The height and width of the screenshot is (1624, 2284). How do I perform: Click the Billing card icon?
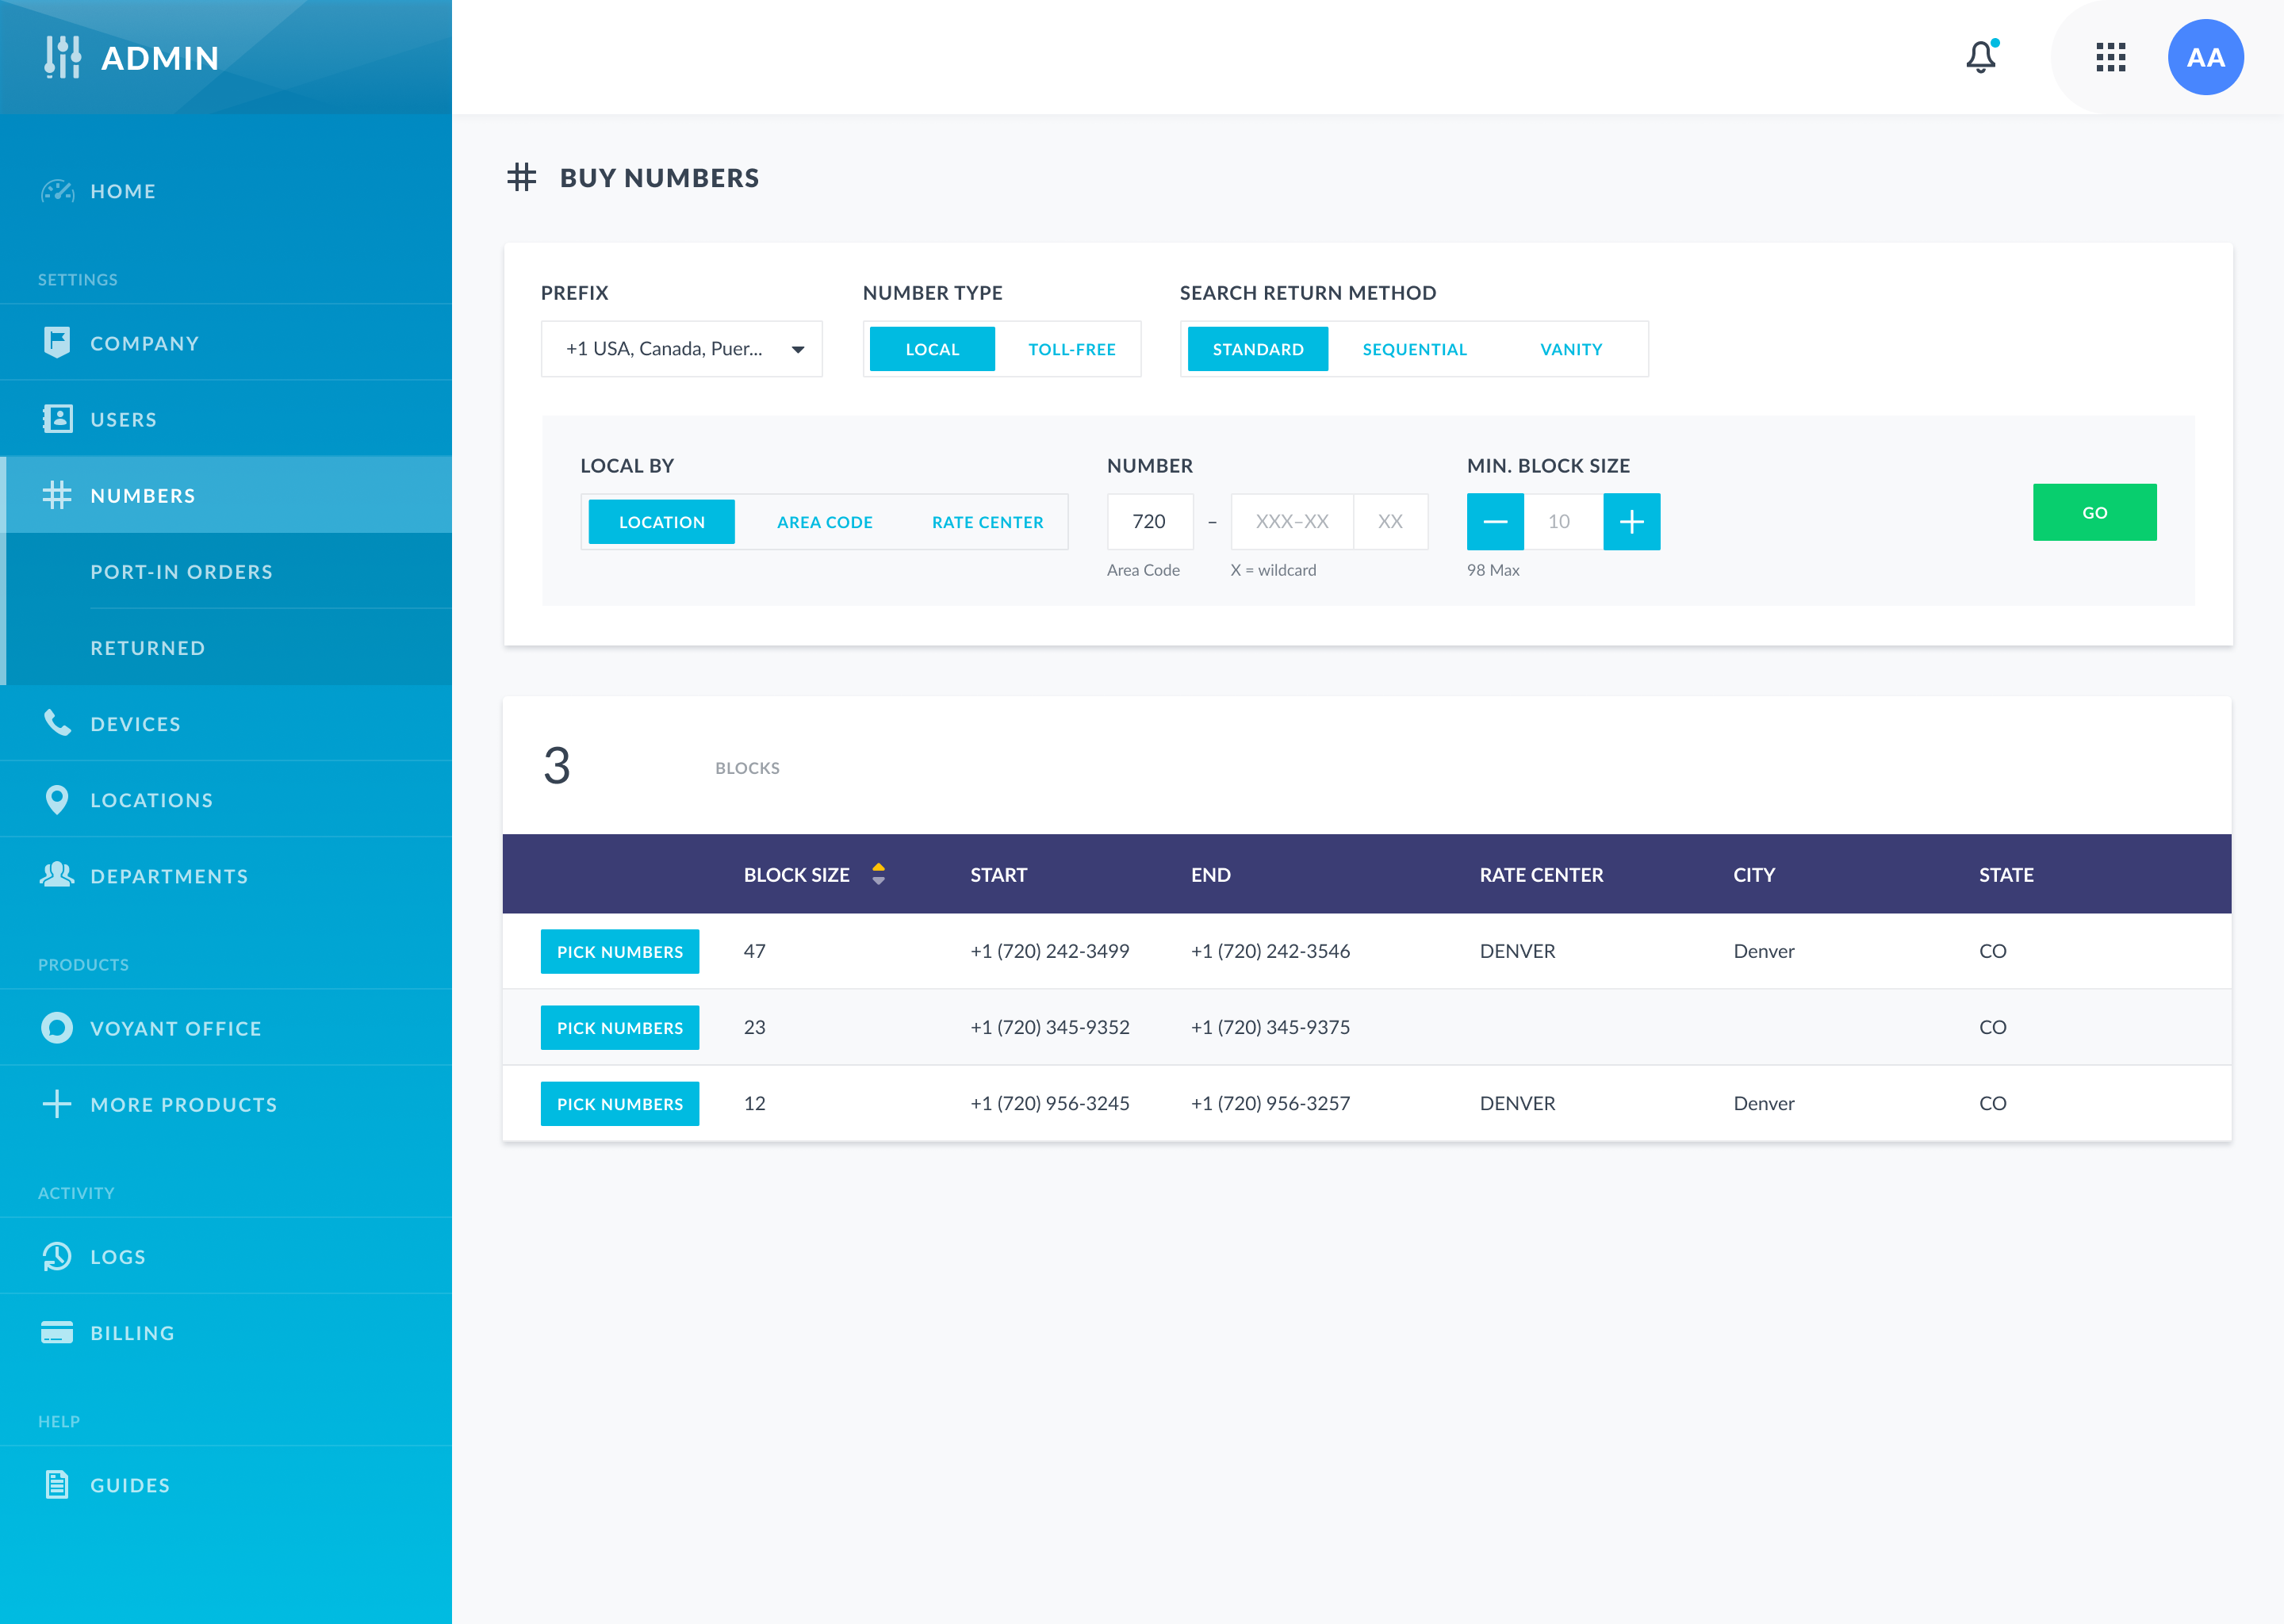pyautogui.click(x=57, y=1332)
